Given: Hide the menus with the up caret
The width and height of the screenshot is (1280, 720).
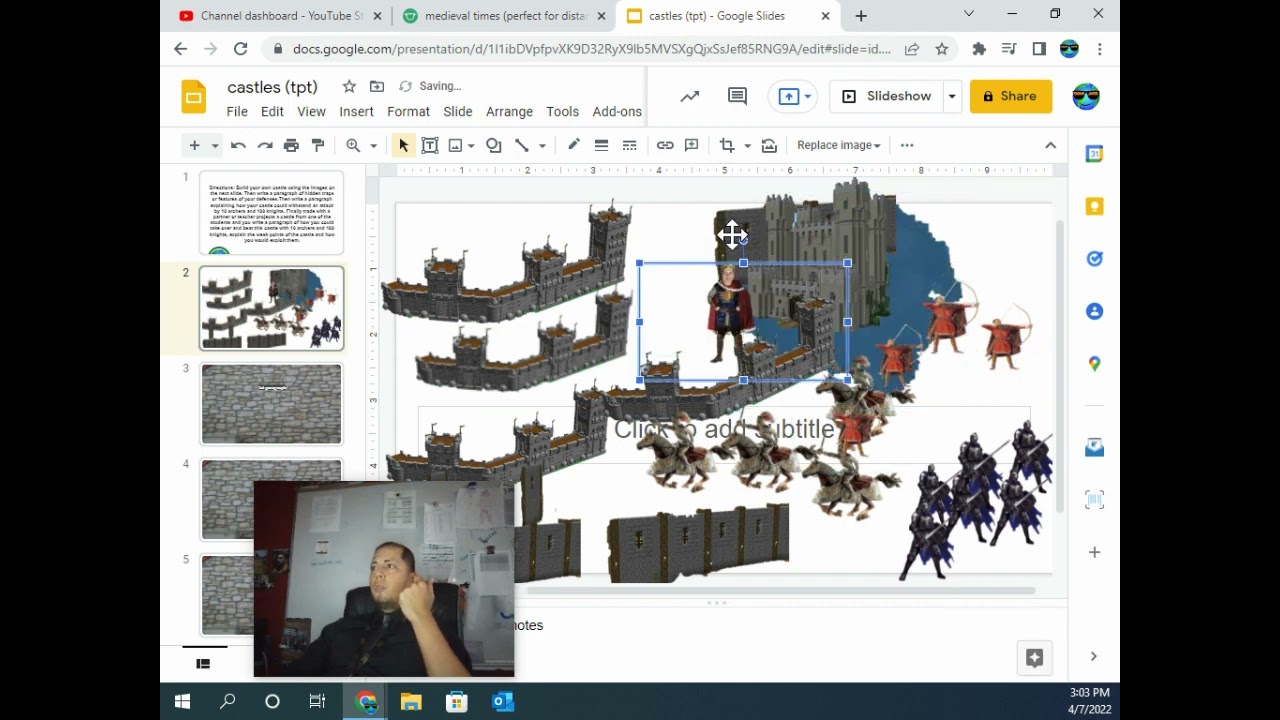Looking at the screenshot, I should click(1050, 145).
